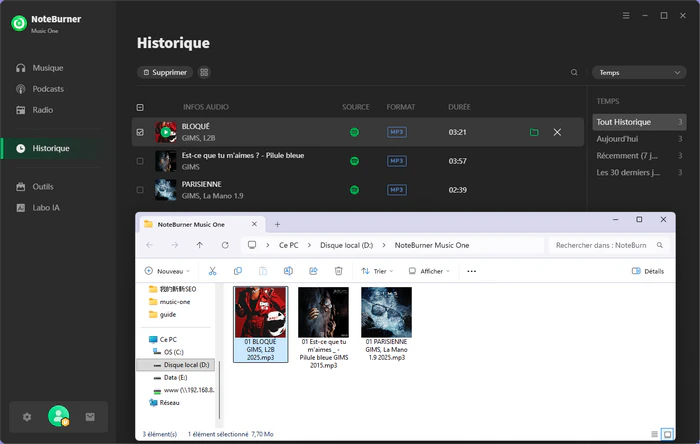Click the Cut scissors icon
This screenshot has width=700, height=444.
click(x=212, y=271)
